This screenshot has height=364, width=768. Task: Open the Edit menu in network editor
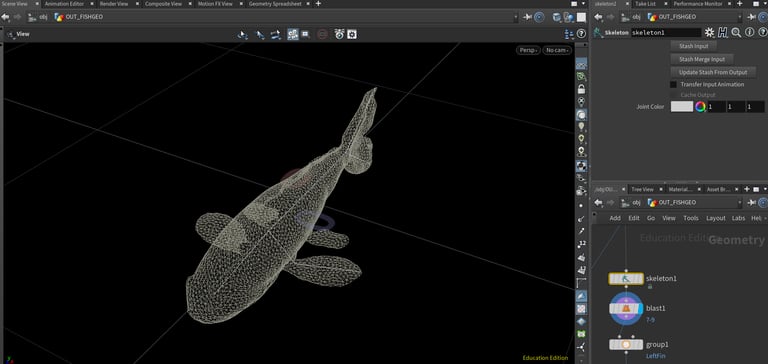(634, 218)
